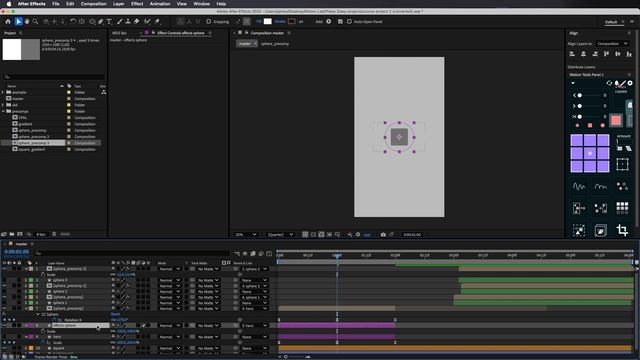Collapse the precomps folder in Project panel

point(3,111)
